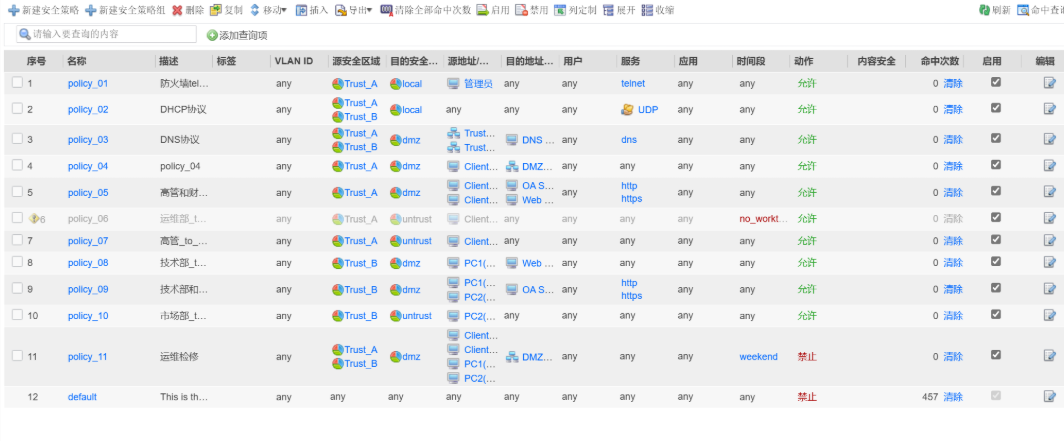Screen dimensions: 1064x441
Task: Click the UDP service icon in policy_02
Action: tap(628, 109)
